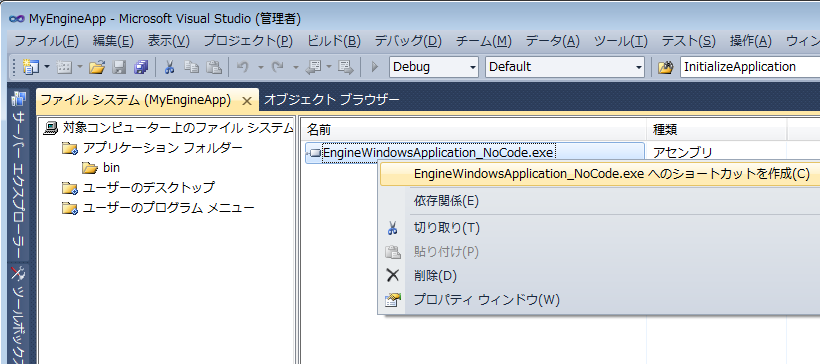Choose へのショートカットを作成(C) from context menu
Screen dimensions: 820x364
600,174
